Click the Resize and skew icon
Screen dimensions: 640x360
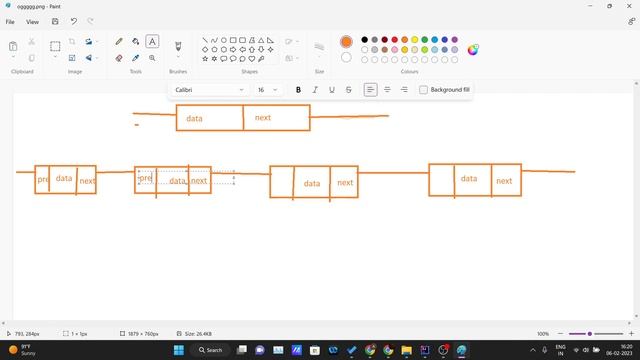(x=72, y=58)
